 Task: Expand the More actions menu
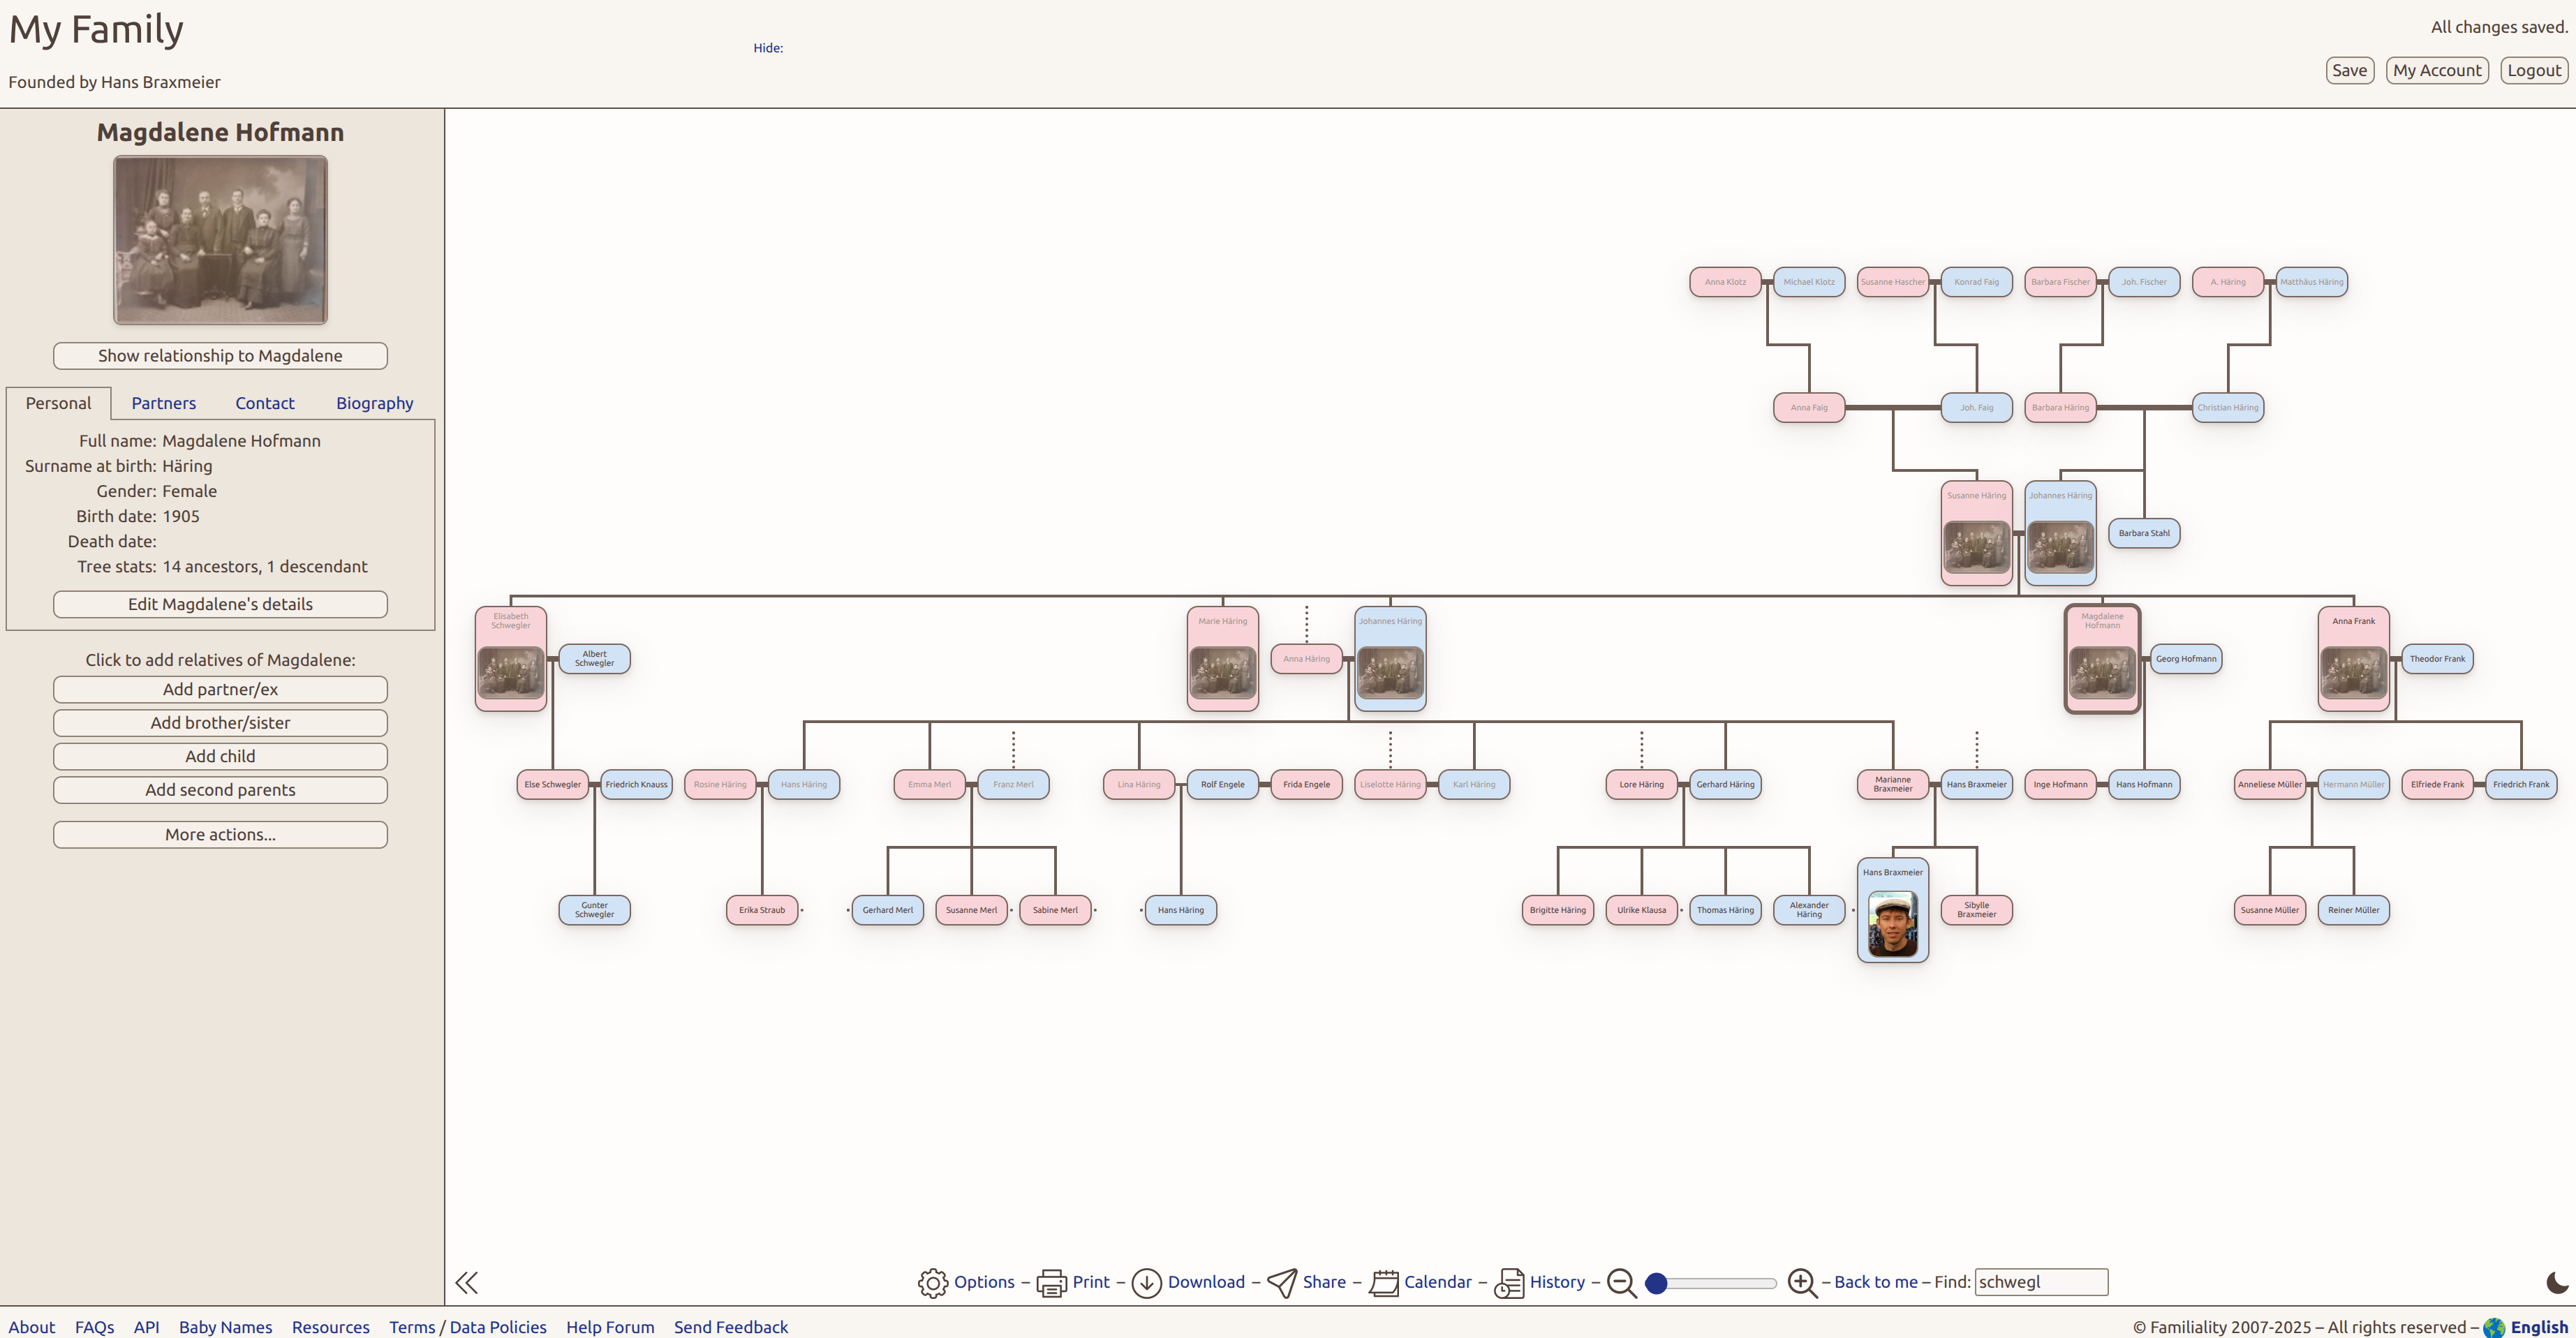[x=220, y=835]
